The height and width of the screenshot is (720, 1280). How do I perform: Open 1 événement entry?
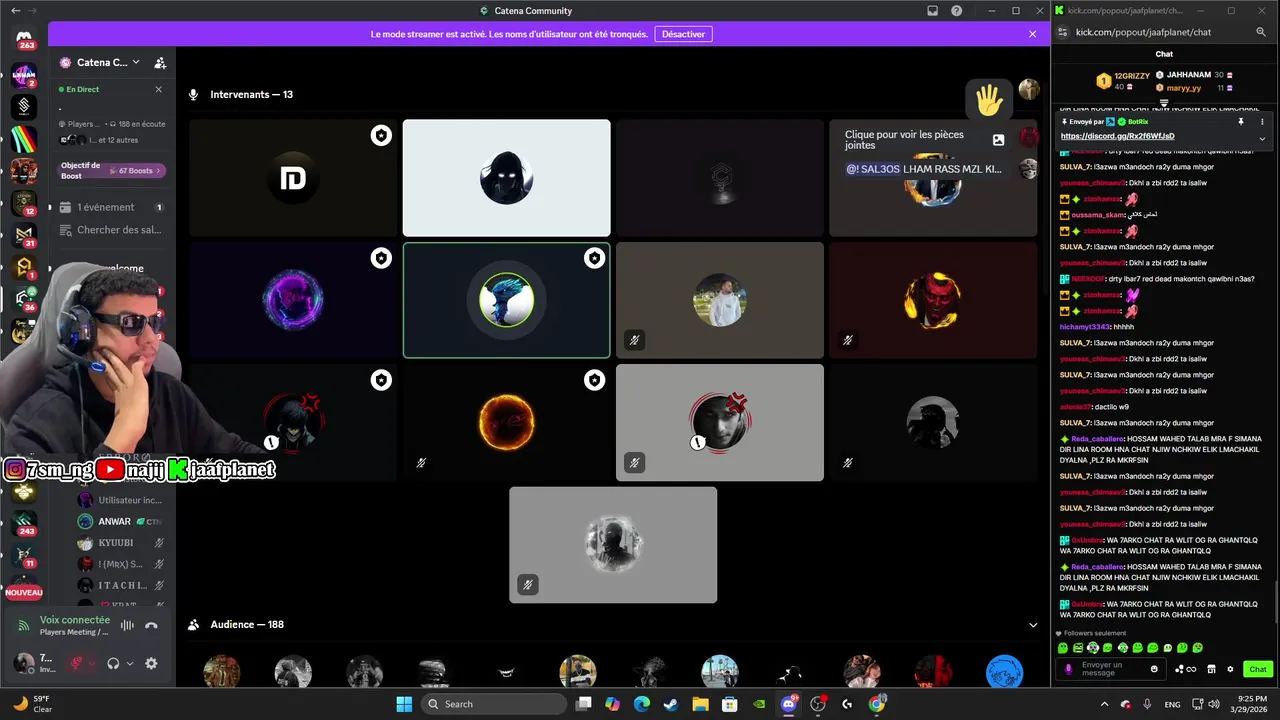(111, 207)
